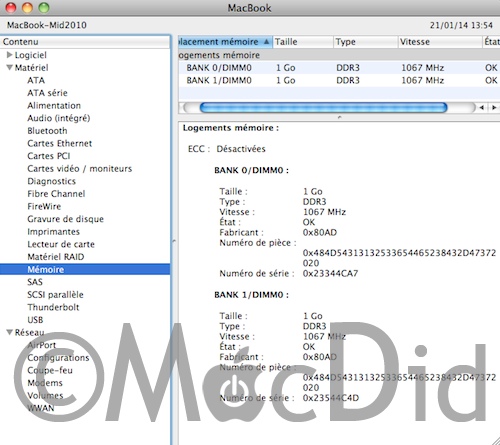Sort by État column header
The height and width of the screenshot is (445, 500).
point(491,42)
